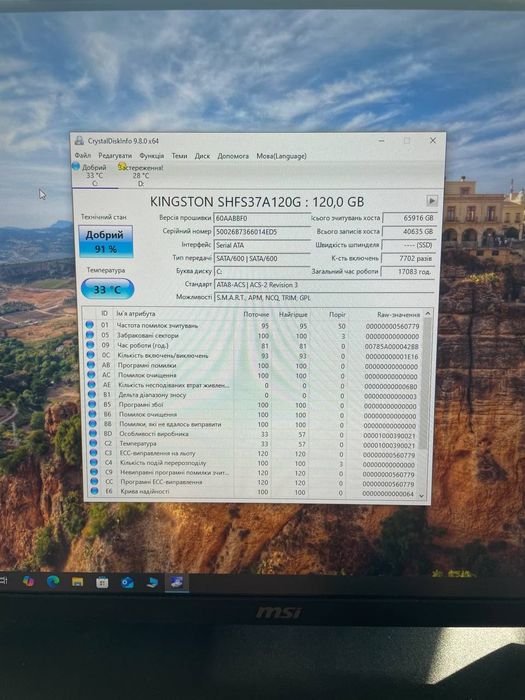This screenshot has width=525, height=700.
Task: Open the Мова(Language) menu
Action: [x=281, y=156]
